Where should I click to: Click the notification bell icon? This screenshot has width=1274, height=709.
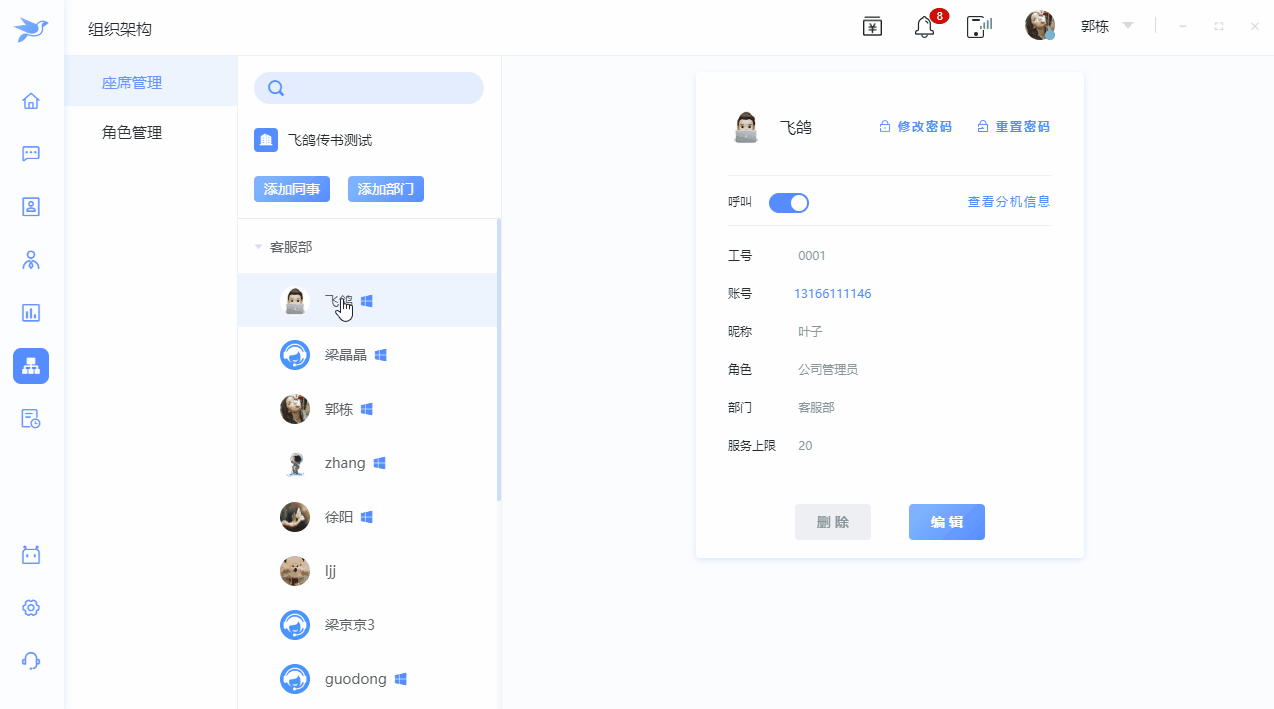[925, 27]
